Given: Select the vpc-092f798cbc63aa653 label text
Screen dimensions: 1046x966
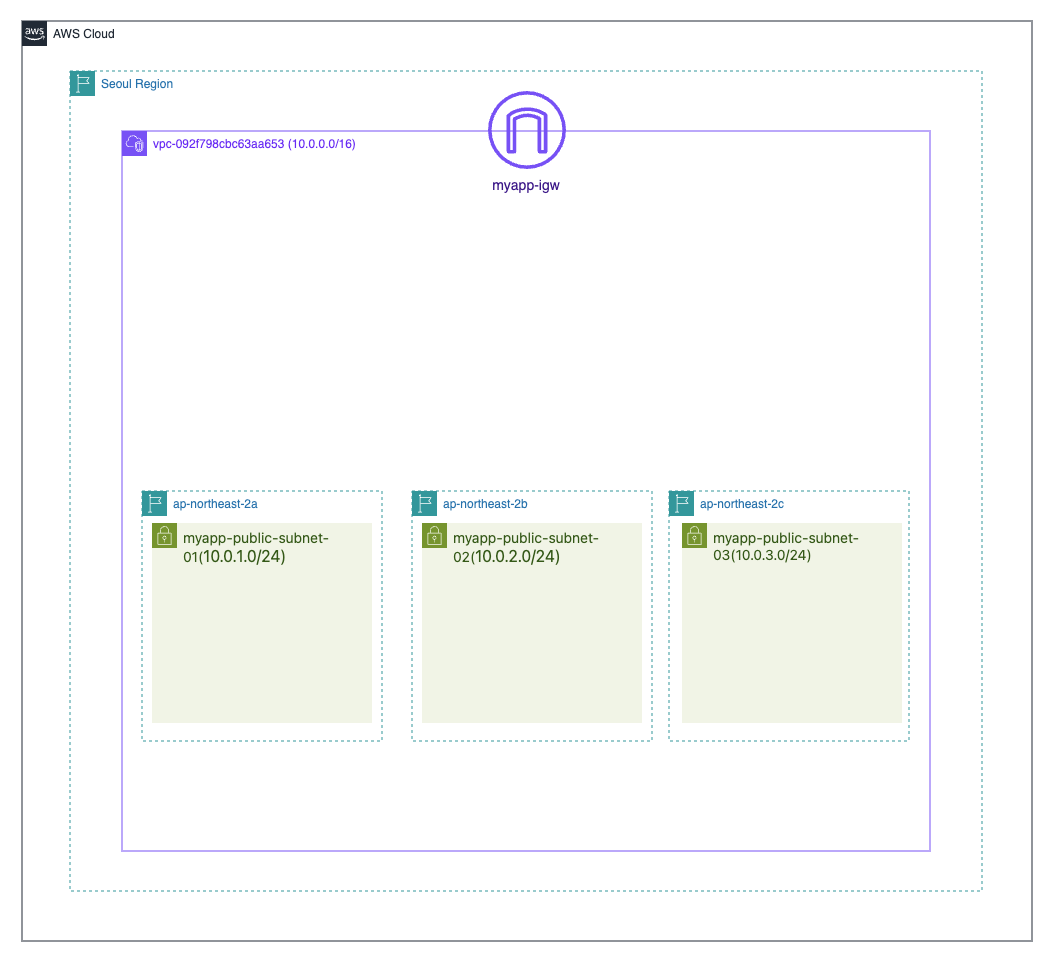Looking at the screenshot, I should pyautogui.click(x=254, y=144).
